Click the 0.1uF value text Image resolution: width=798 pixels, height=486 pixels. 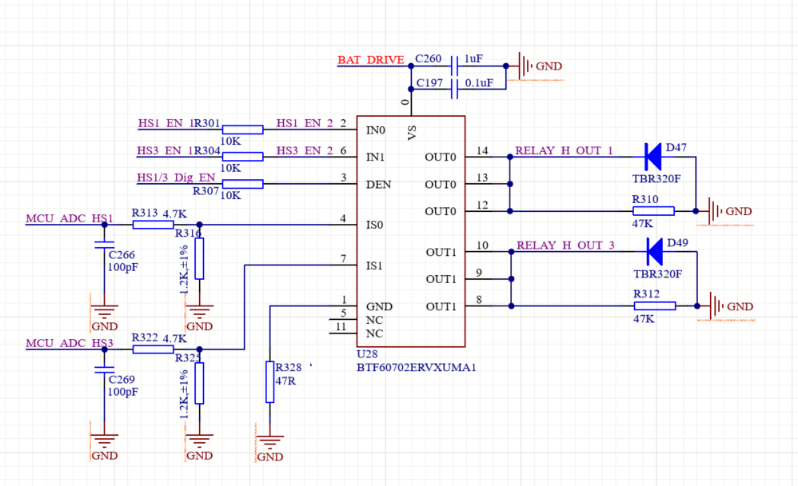pyautogui.click(x=479, y=83)
